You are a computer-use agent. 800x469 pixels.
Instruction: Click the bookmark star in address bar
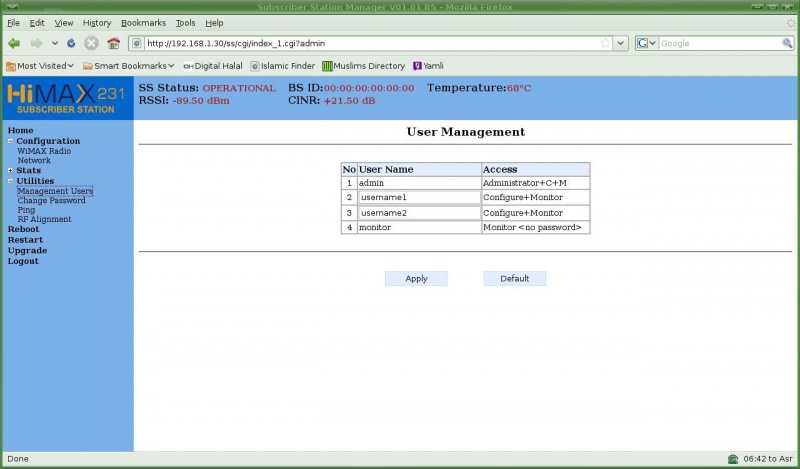tap(605, 43)
